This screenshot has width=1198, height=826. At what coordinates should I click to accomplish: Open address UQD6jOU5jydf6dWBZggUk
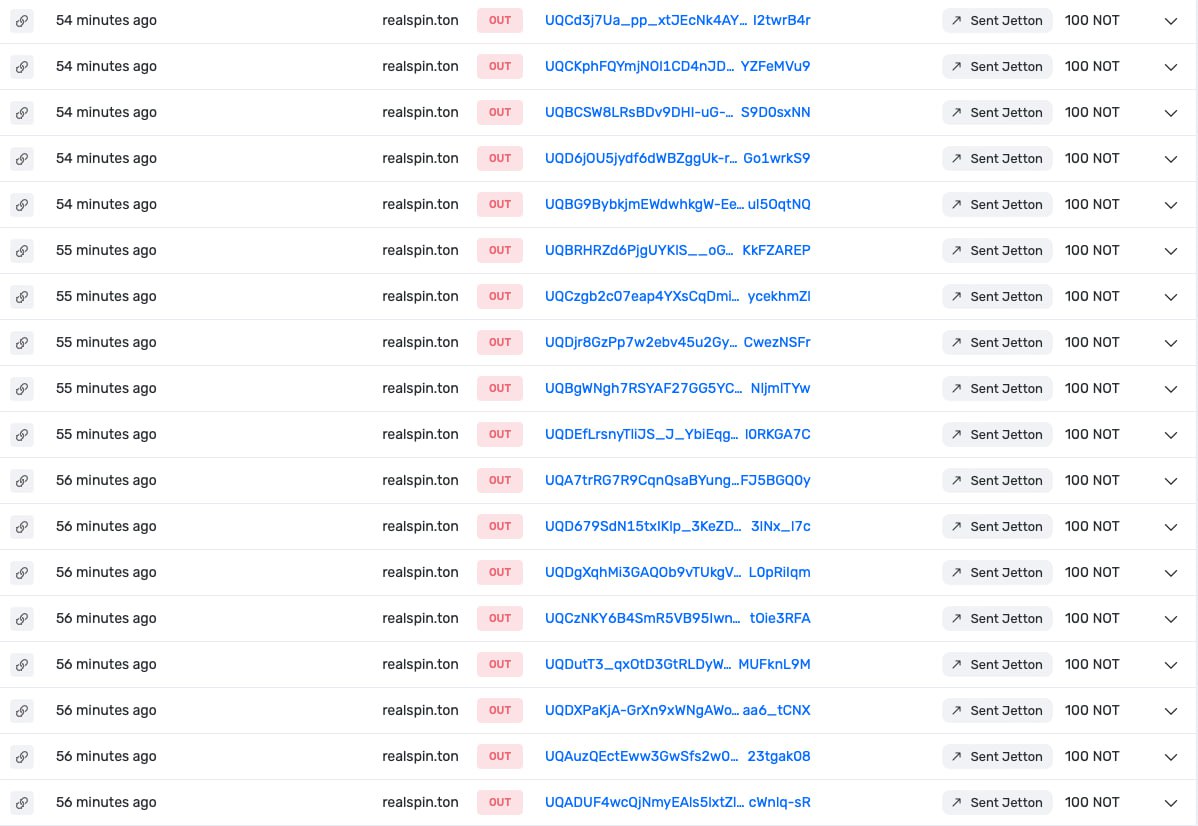click(x=678, y=158)
